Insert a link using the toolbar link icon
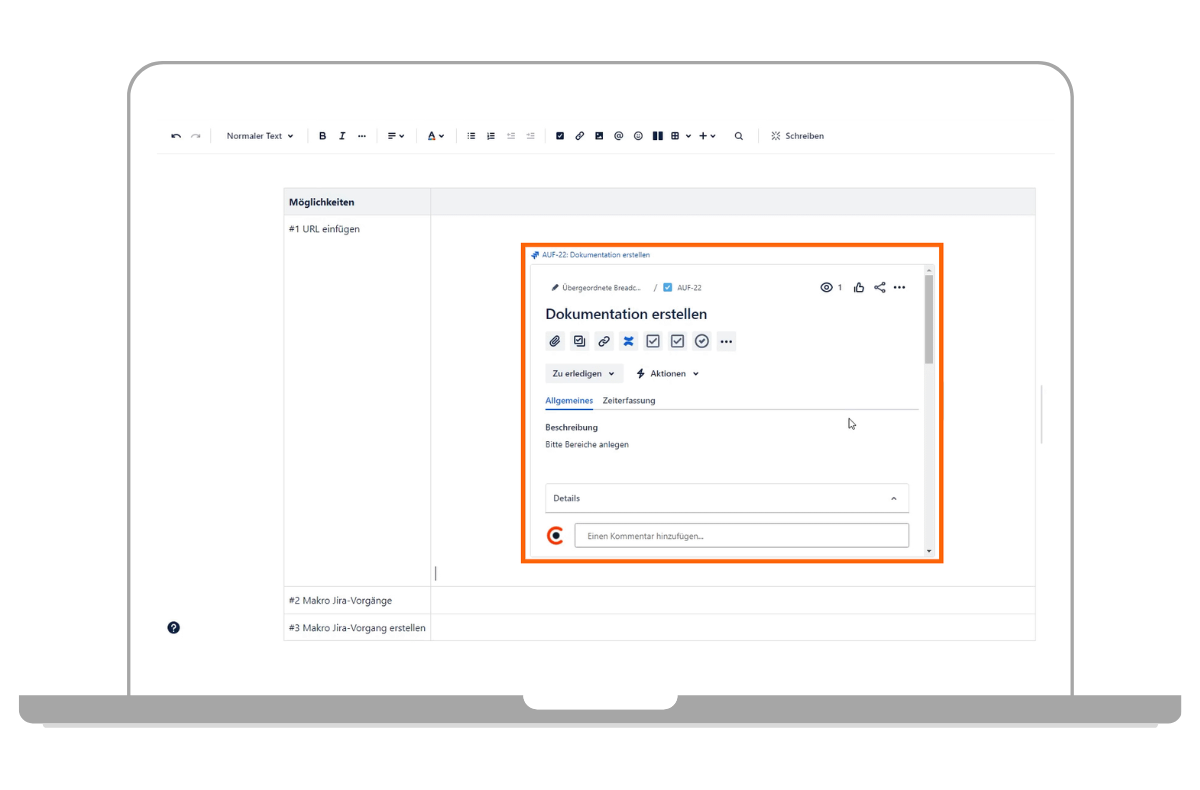Image resolution: width=1200 pixels, height=790 pixels. pos(579,136)
